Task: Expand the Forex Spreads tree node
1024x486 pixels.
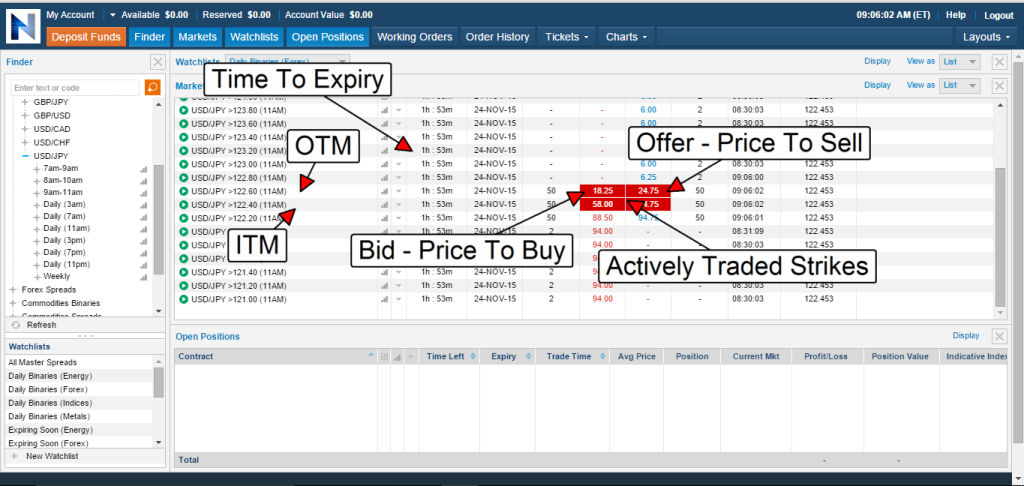Action: [x=14, y=289]
